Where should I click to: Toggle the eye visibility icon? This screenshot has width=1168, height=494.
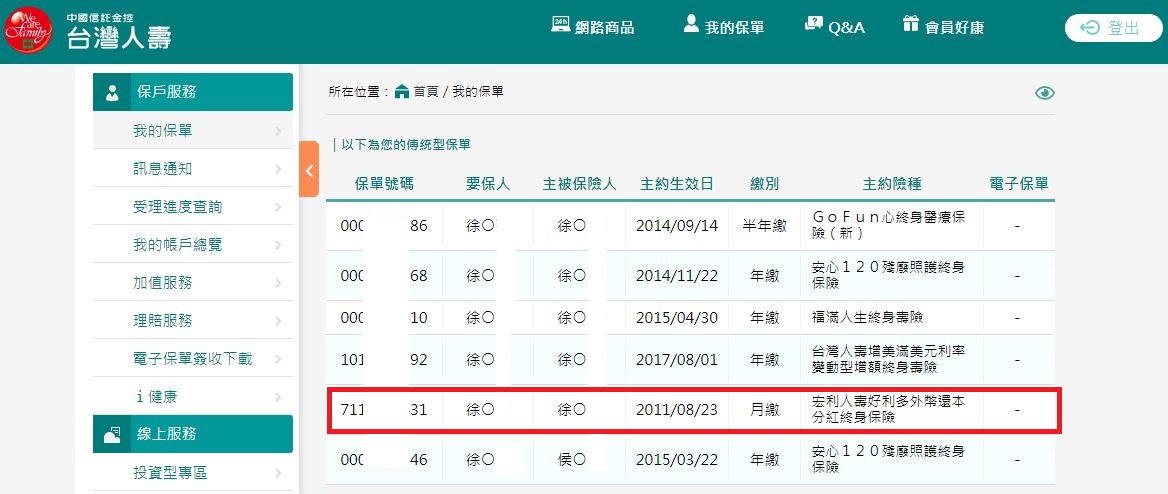tap(1045, 93)
